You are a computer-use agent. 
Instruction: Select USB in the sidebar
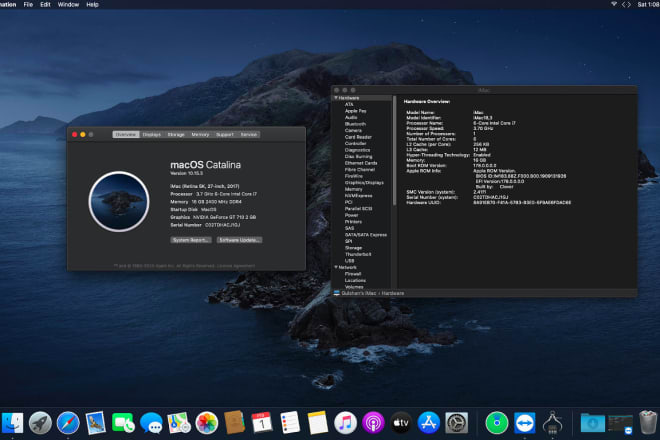coord(349,261)
